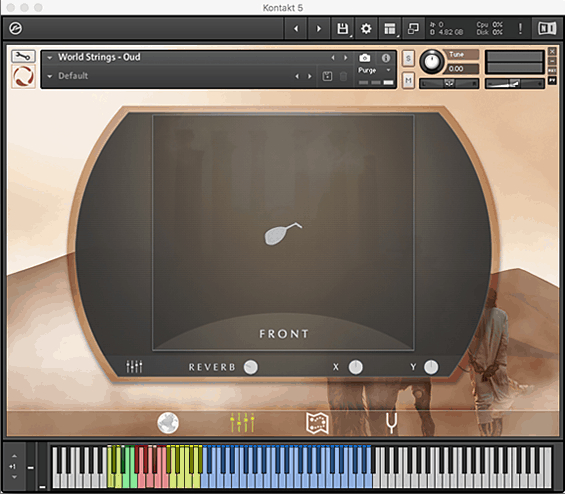Go to next instrument in main toolbar
The width and height of the screenshot is (565, 494).
tap(319, 28)
